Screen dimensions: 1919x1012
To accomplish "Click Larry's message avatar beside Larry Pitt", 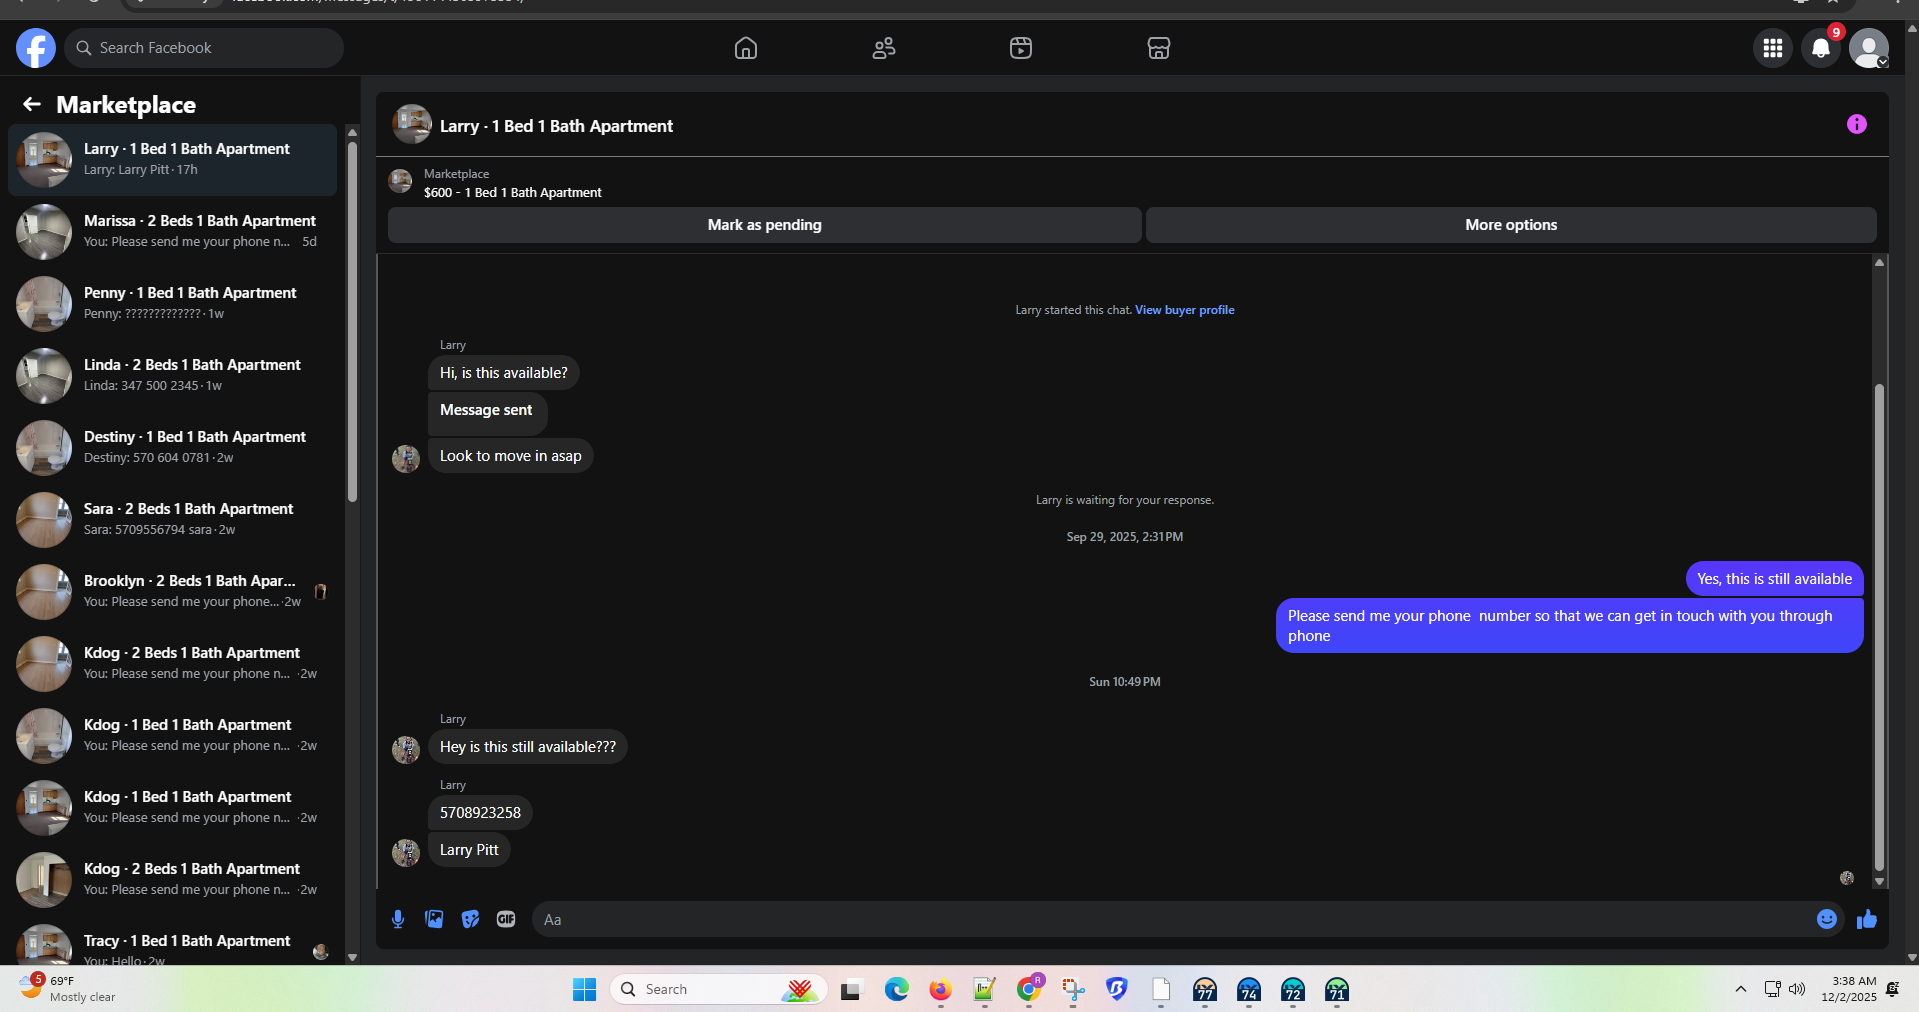I will (406, 853).
